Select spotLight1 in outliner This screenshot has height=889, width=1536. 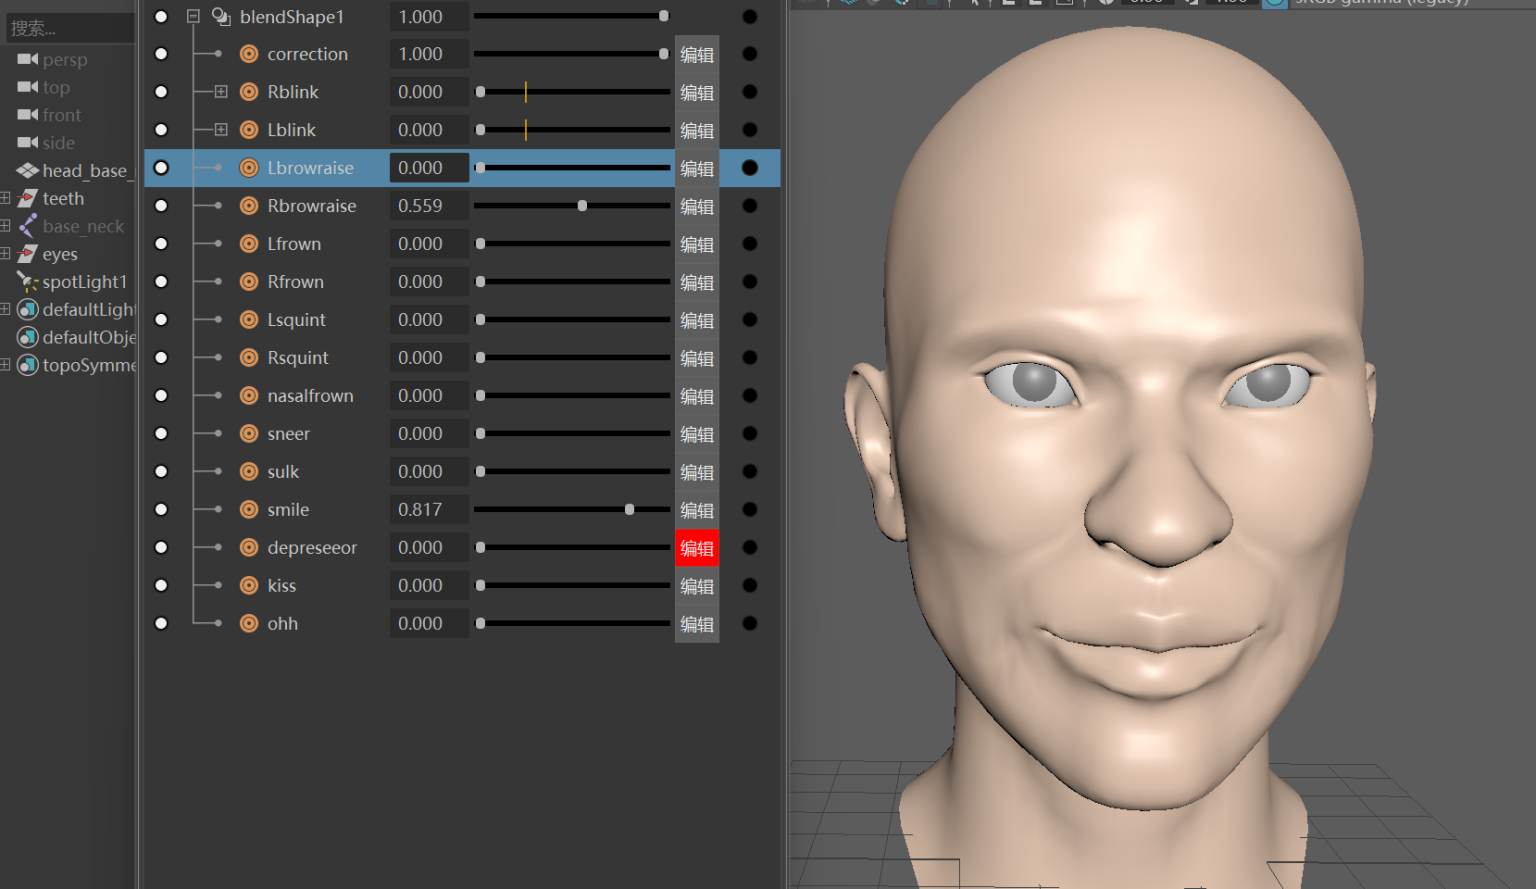[84, 282]
